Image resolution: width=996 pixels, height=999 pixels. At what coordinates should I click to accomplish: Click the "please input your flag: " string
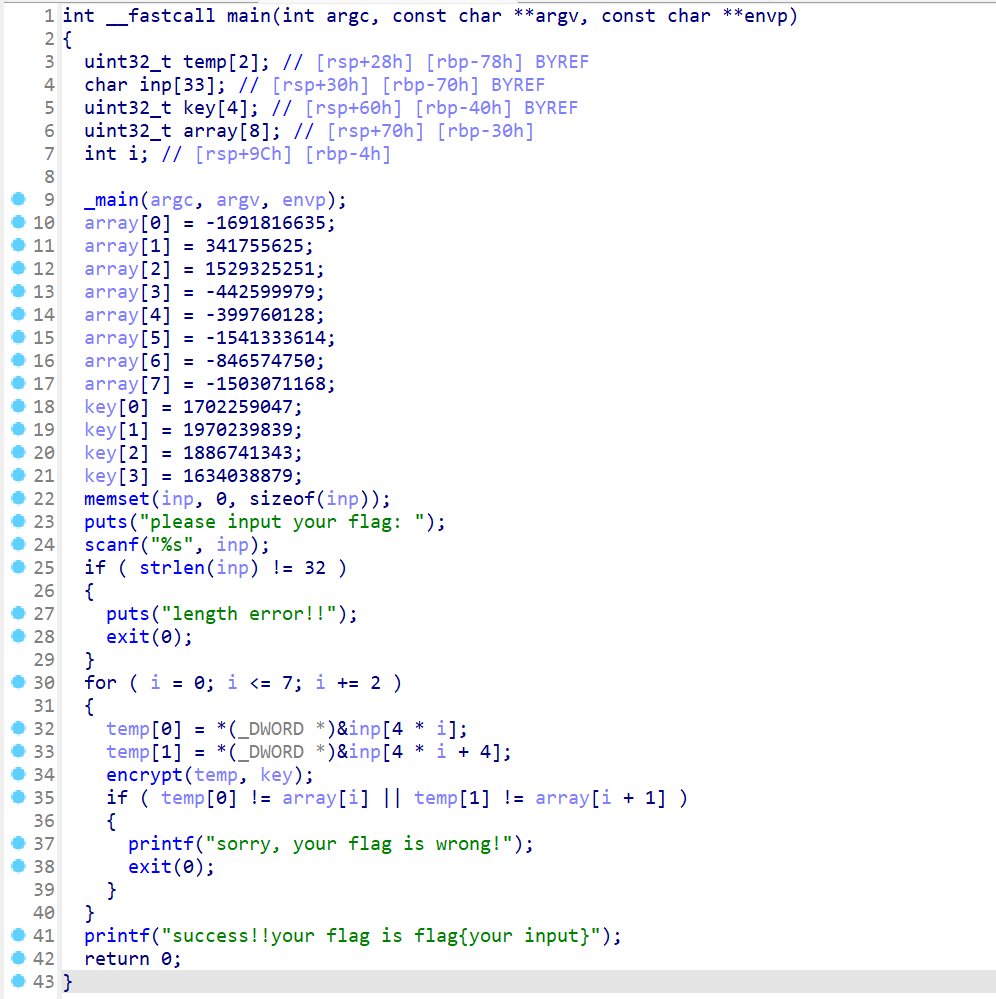[x=282, y=522]
